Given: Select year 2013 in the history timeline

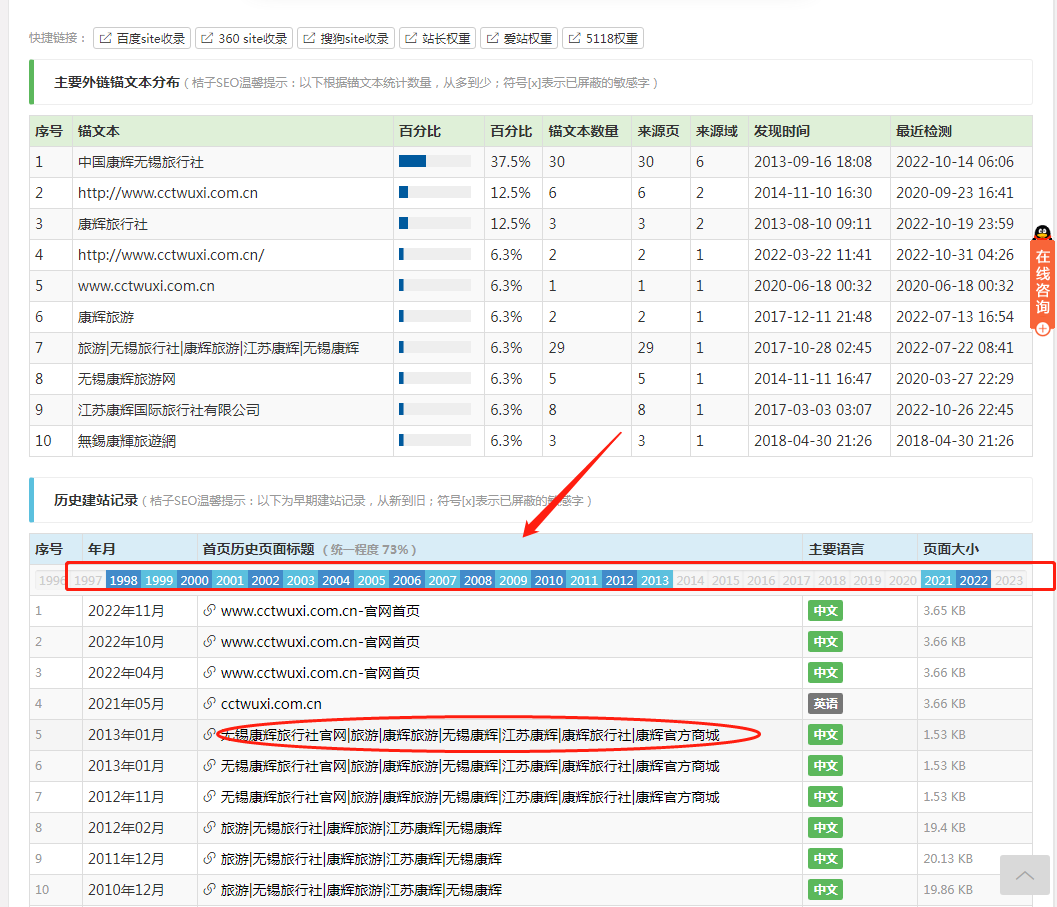Looking at the screenshot, I should [654, 580].
